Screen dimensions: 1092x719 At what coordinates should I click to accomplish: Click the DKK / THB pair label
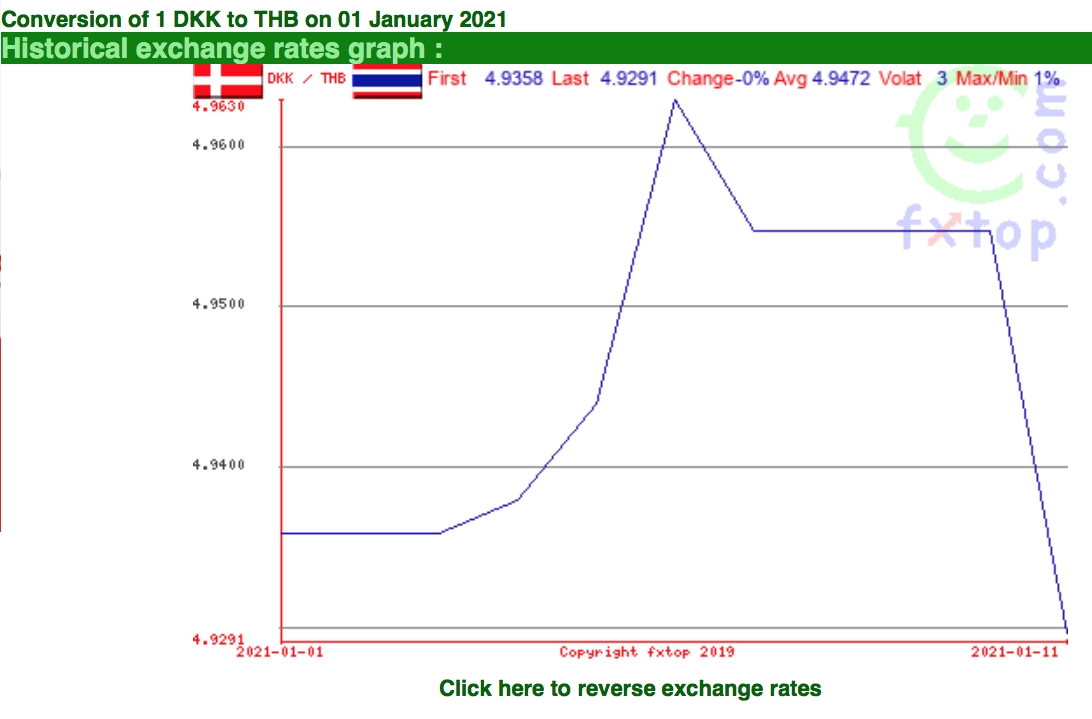306,79
